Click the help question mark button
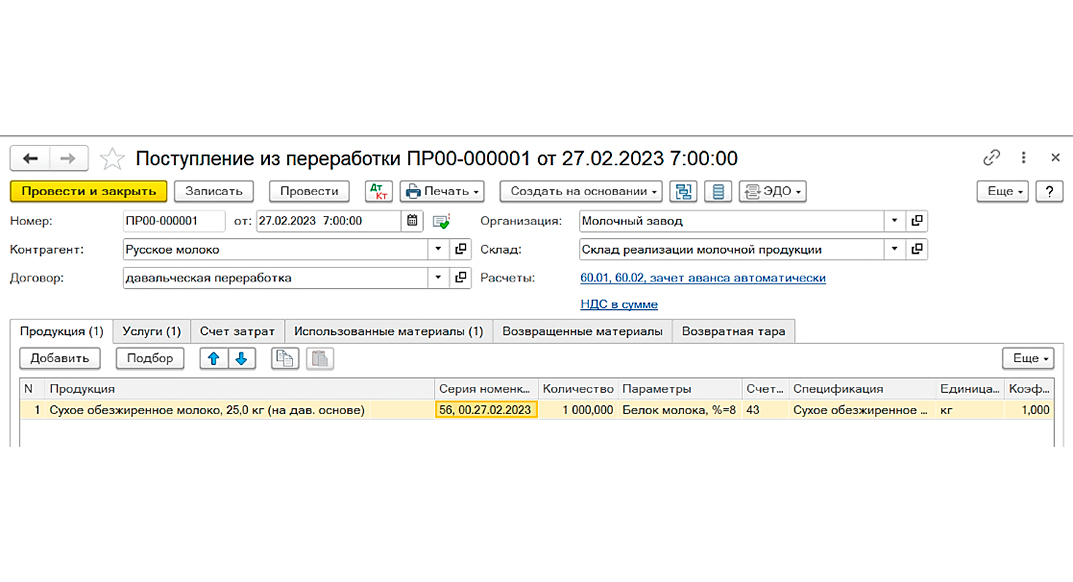 click(1049, 191)
